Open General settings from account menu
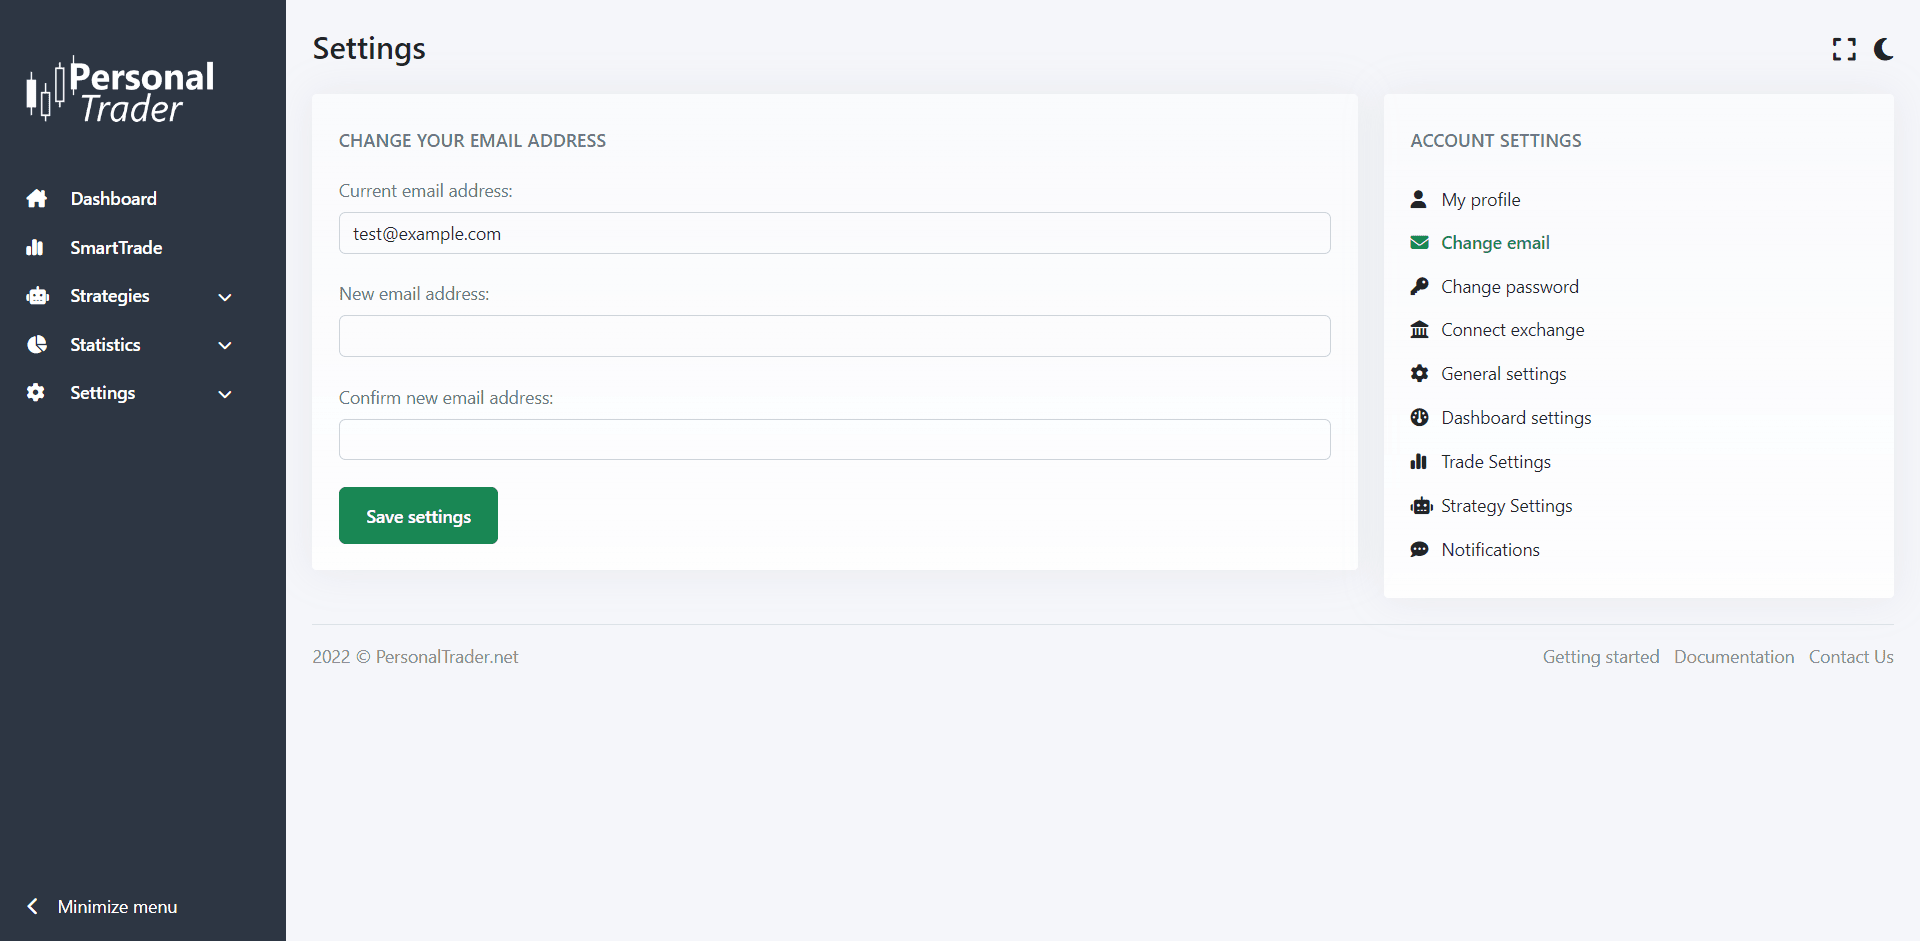This screenshot has height=941, width=1920. (x=1503, y=374)
